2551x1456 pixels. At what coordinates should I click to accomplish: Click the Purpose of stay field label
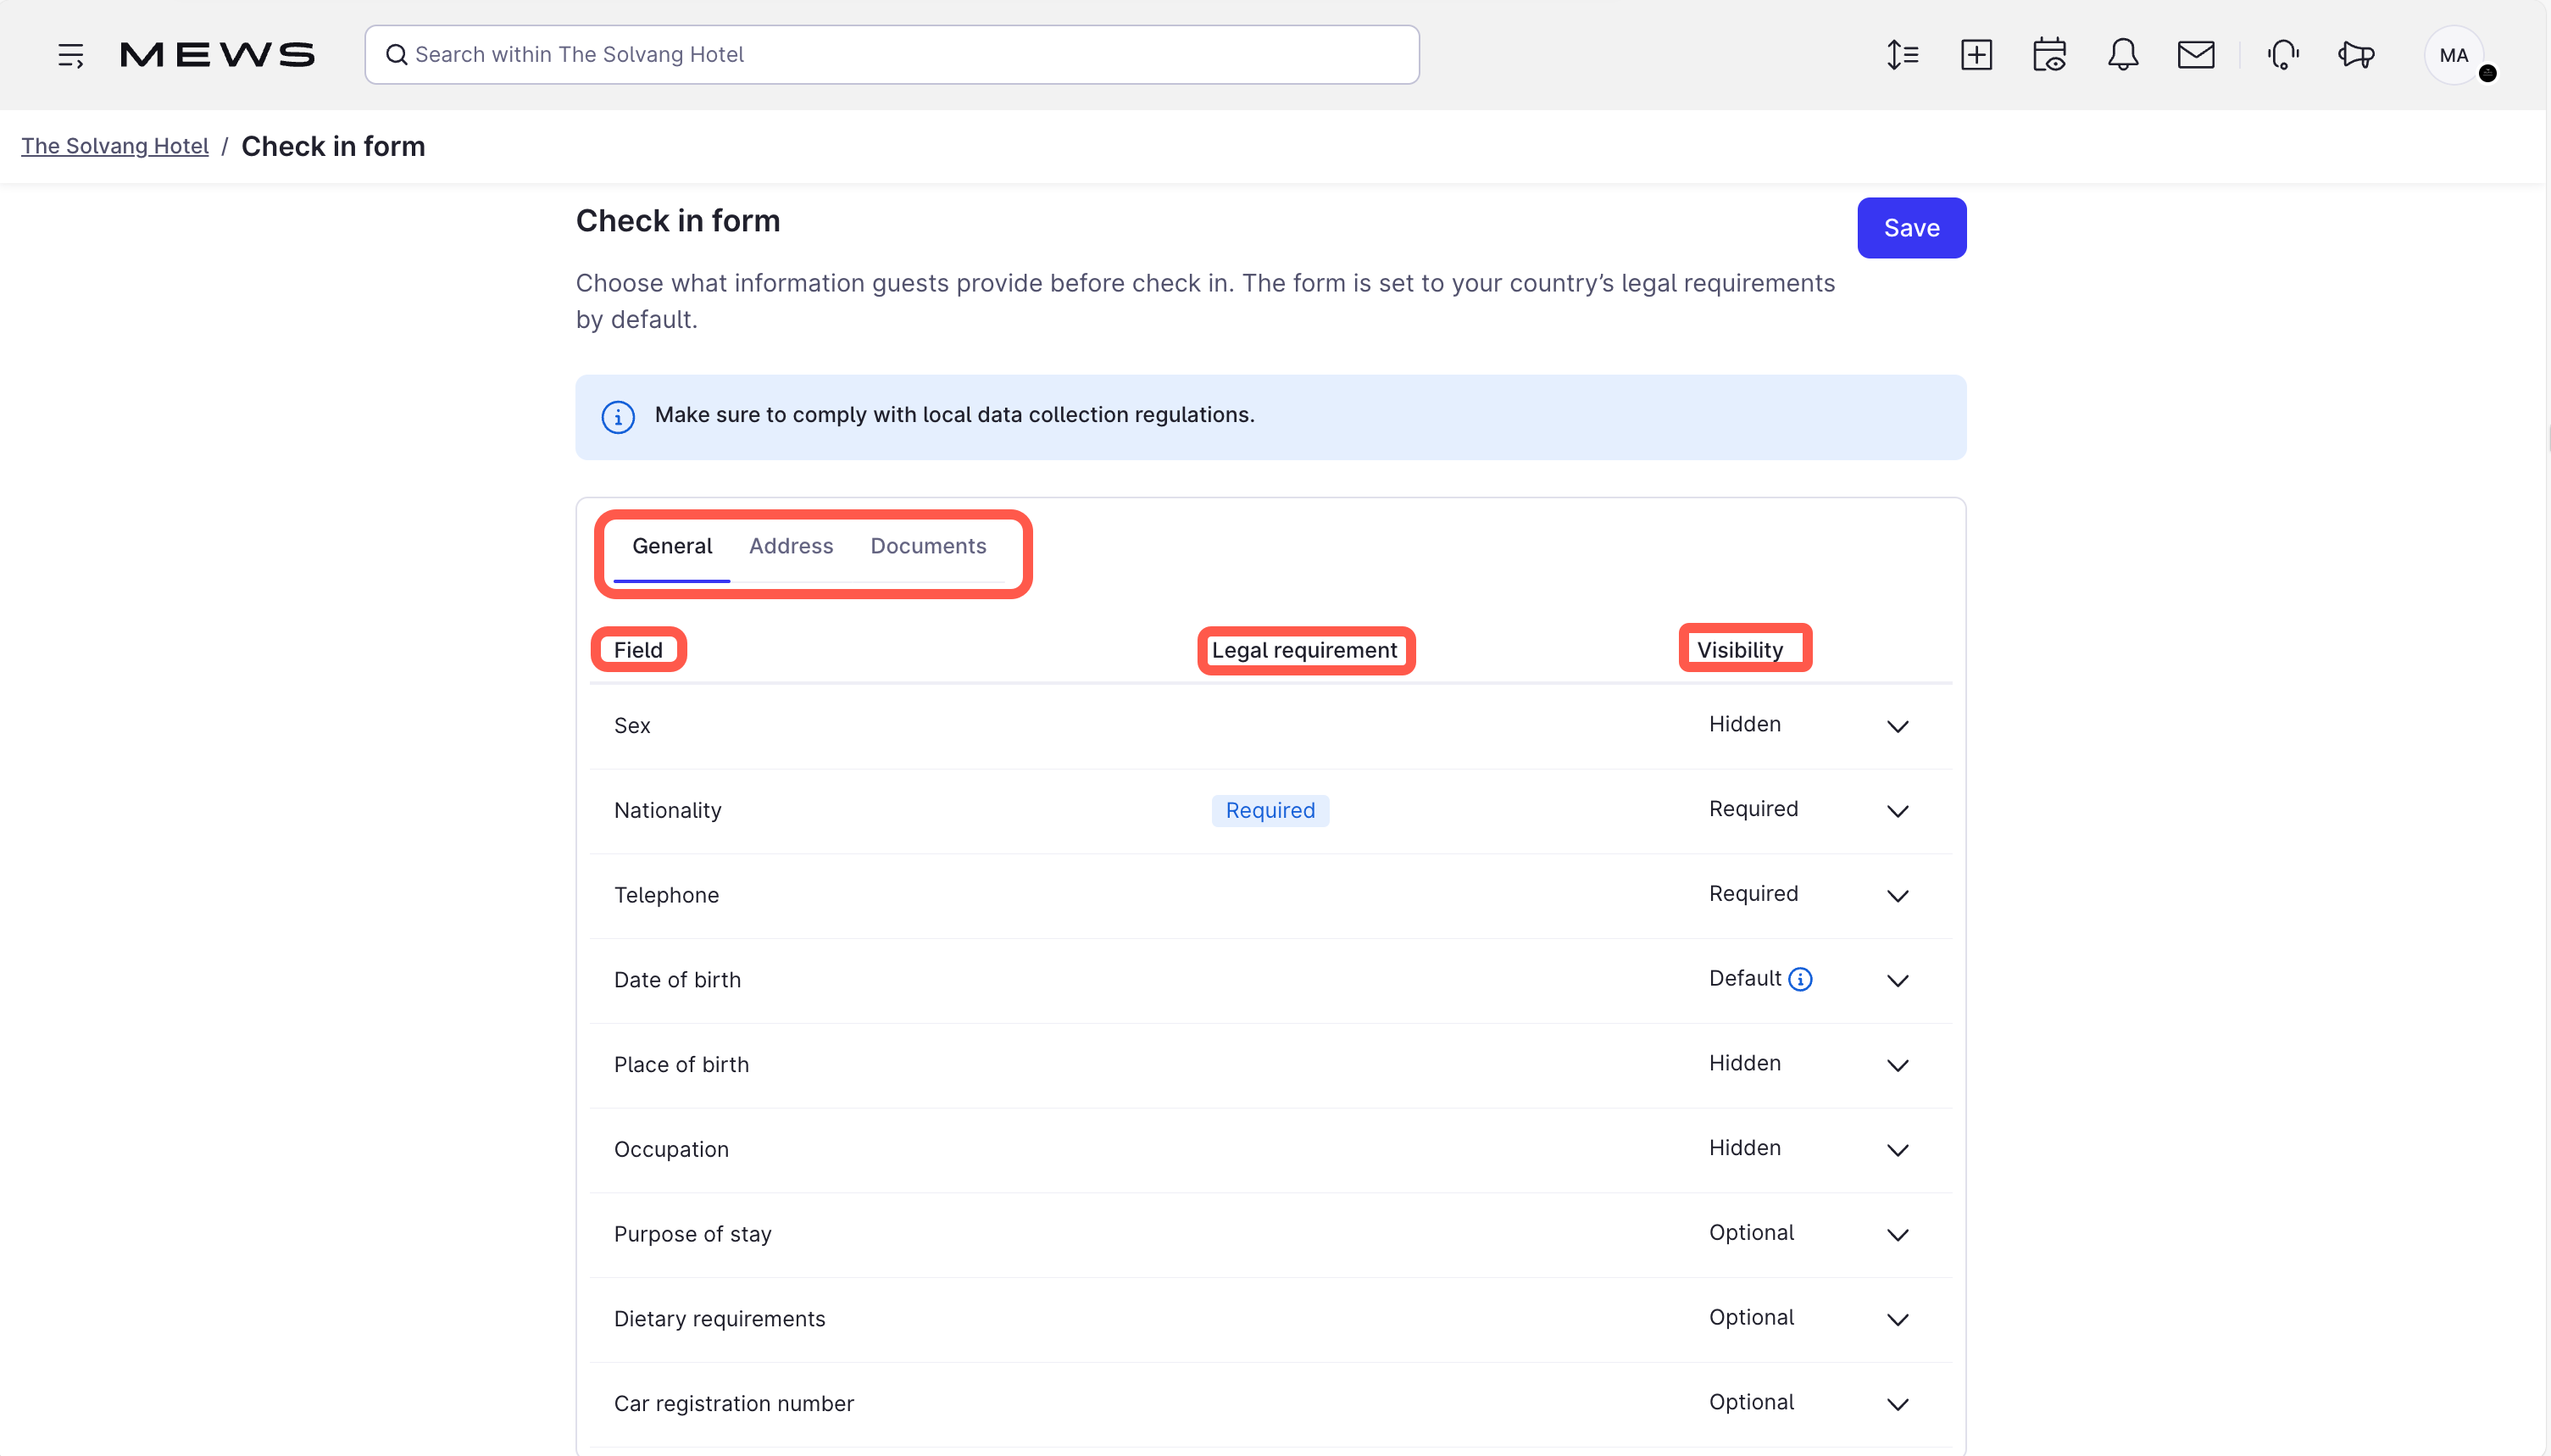692,1234
